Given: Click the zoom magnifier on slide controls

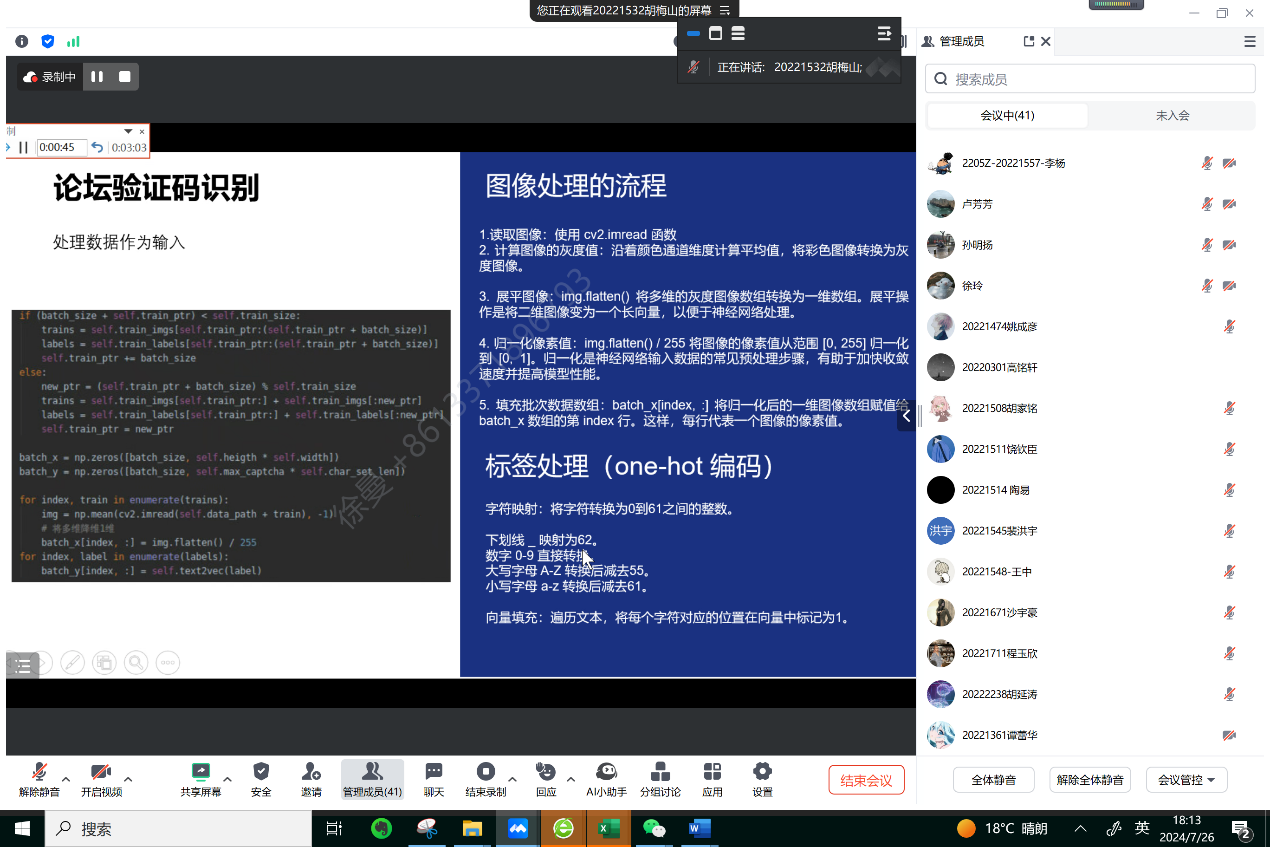Looking at the screenshot, I should [136, 662].
